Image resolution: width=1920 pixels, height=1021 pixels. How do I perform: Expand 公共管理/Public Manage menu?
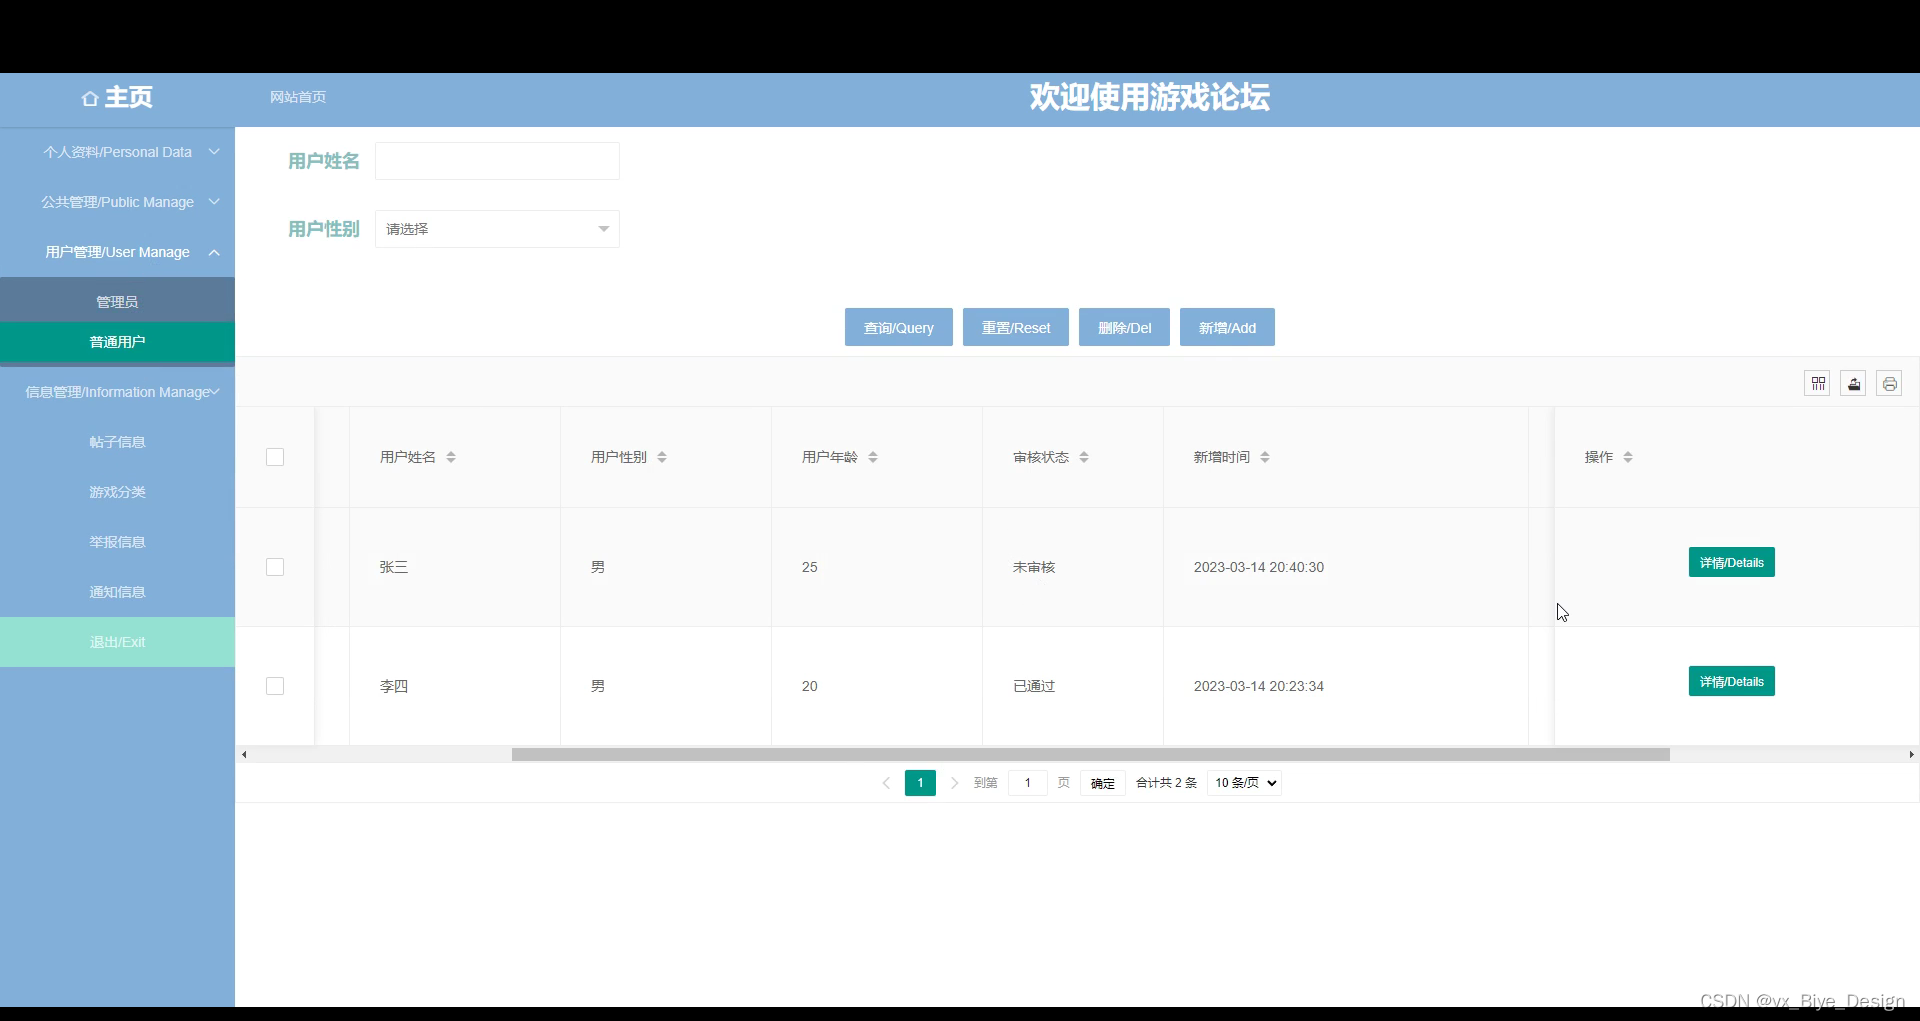coord(117,202)
